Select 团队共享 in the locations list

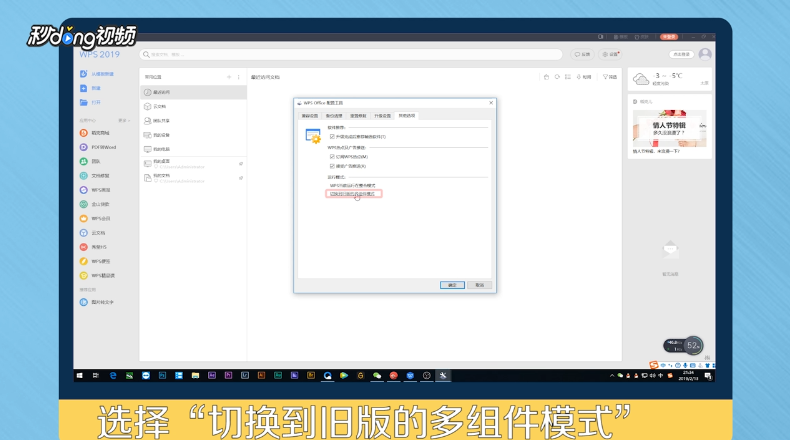(193, 121)
